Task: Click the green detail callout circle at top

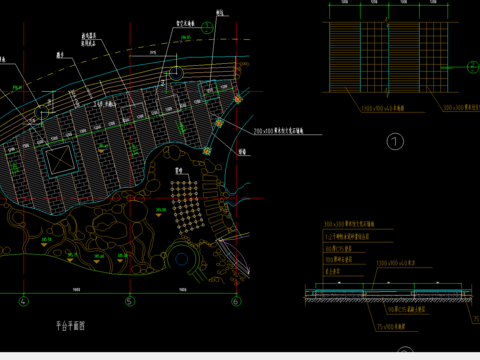Action: pos(207,28)
